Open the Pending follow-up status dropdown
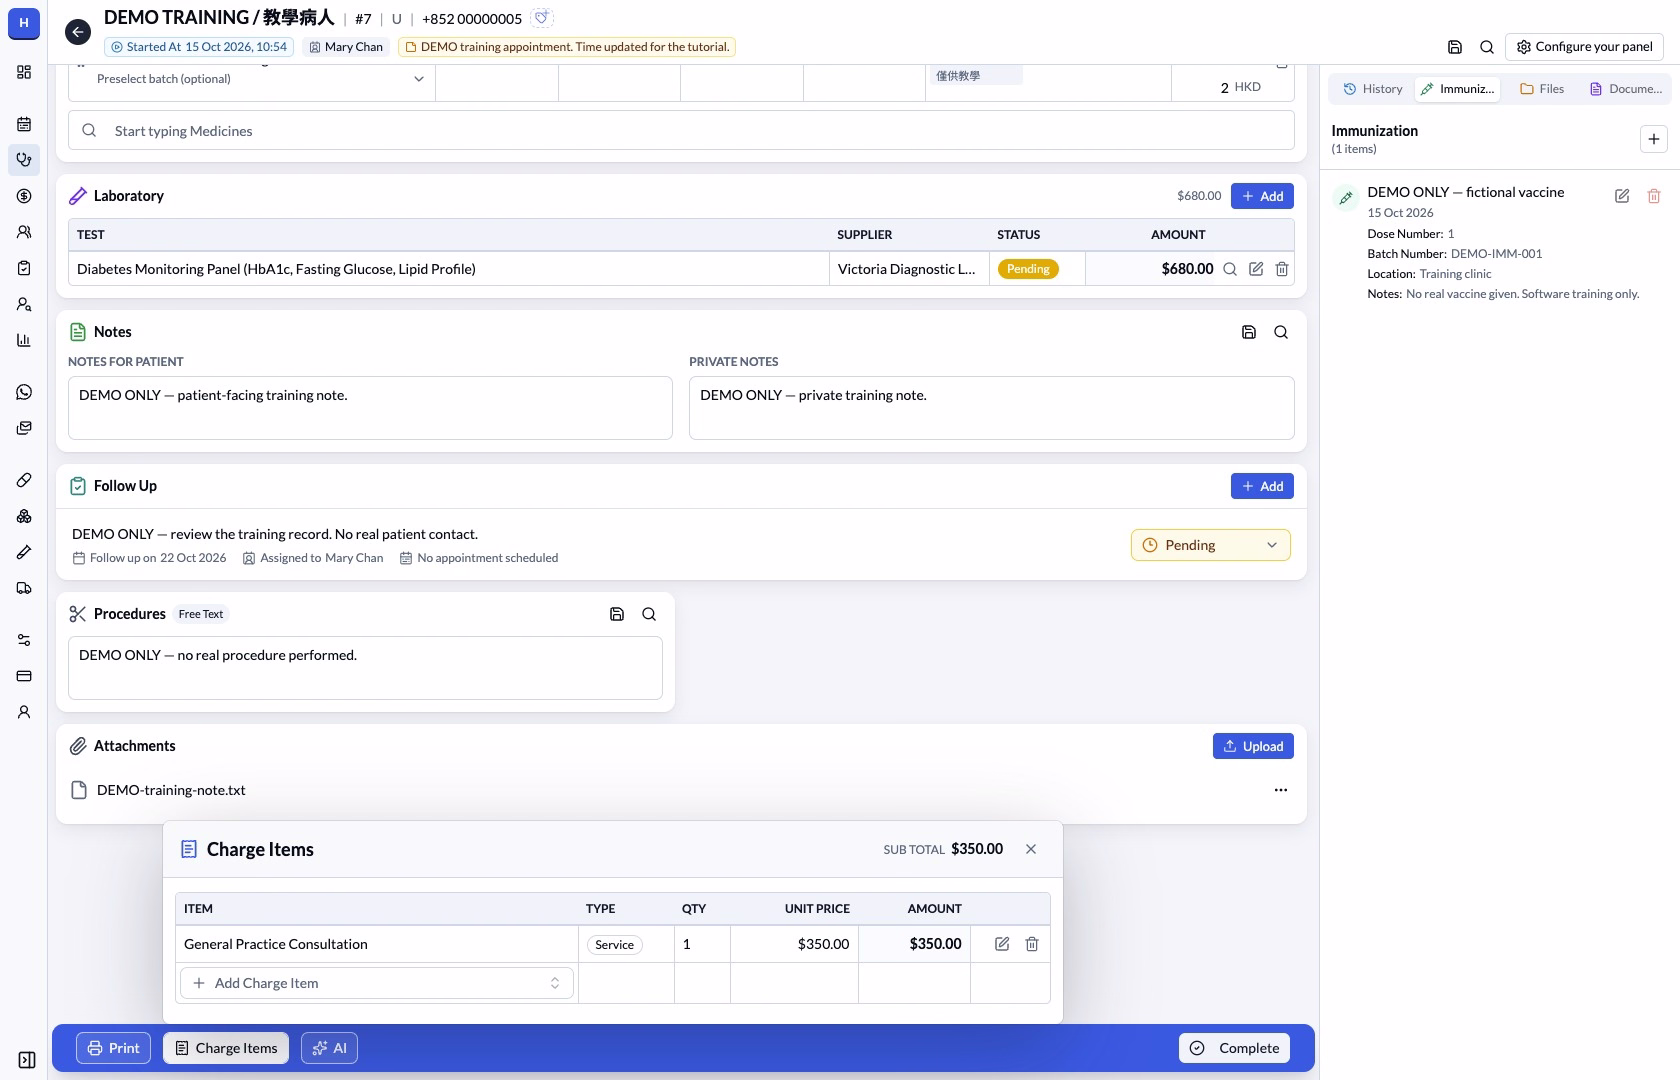Screen dimensions: 1680x1080 (x=1211, y=545)
